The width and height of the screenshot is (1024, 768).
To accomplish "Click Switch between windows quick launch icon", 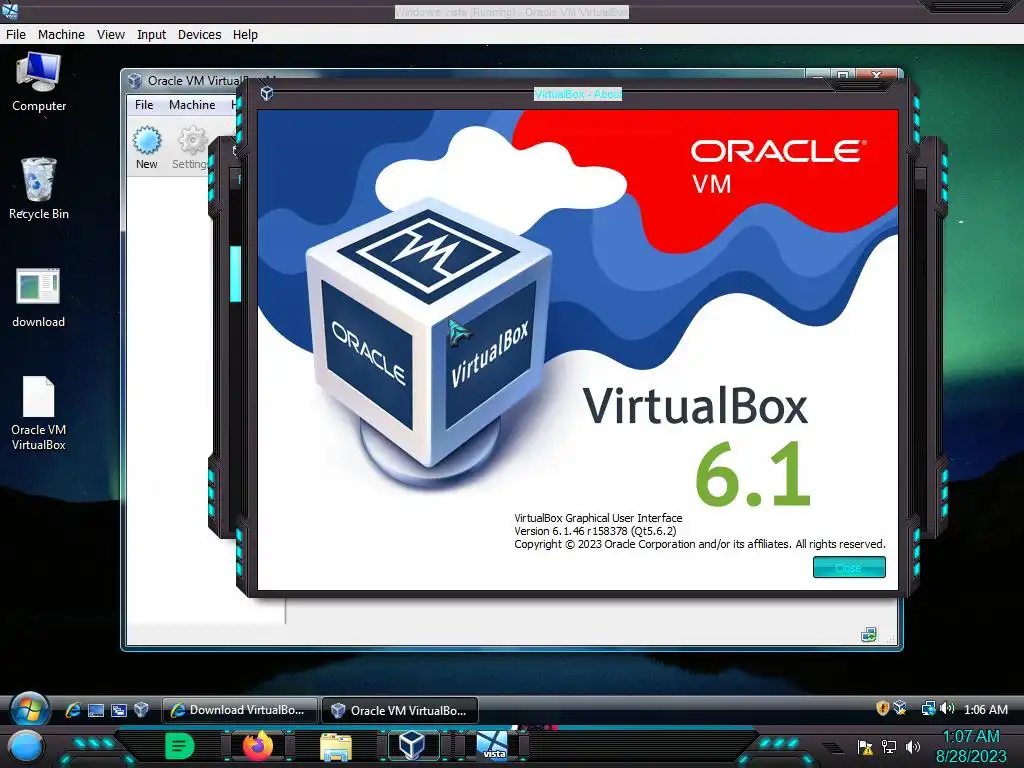I will [x=119, y=710].
